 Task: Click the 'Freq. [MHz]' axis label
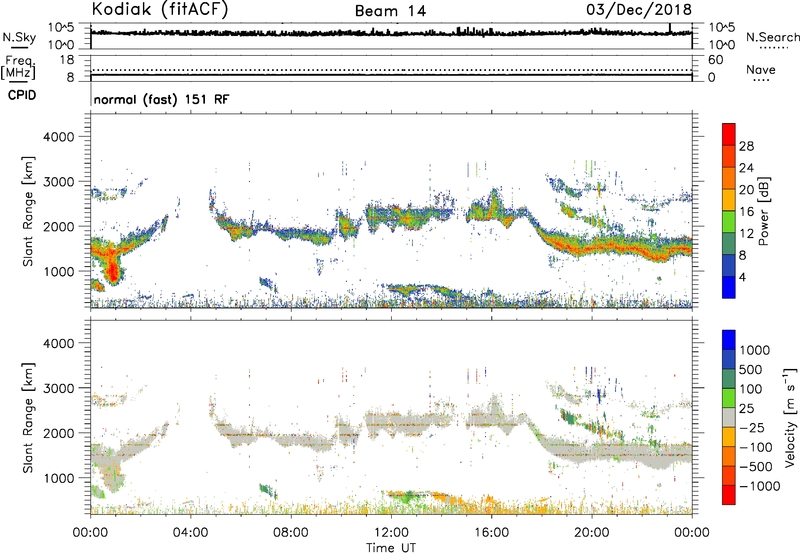[x=18, y=68]
